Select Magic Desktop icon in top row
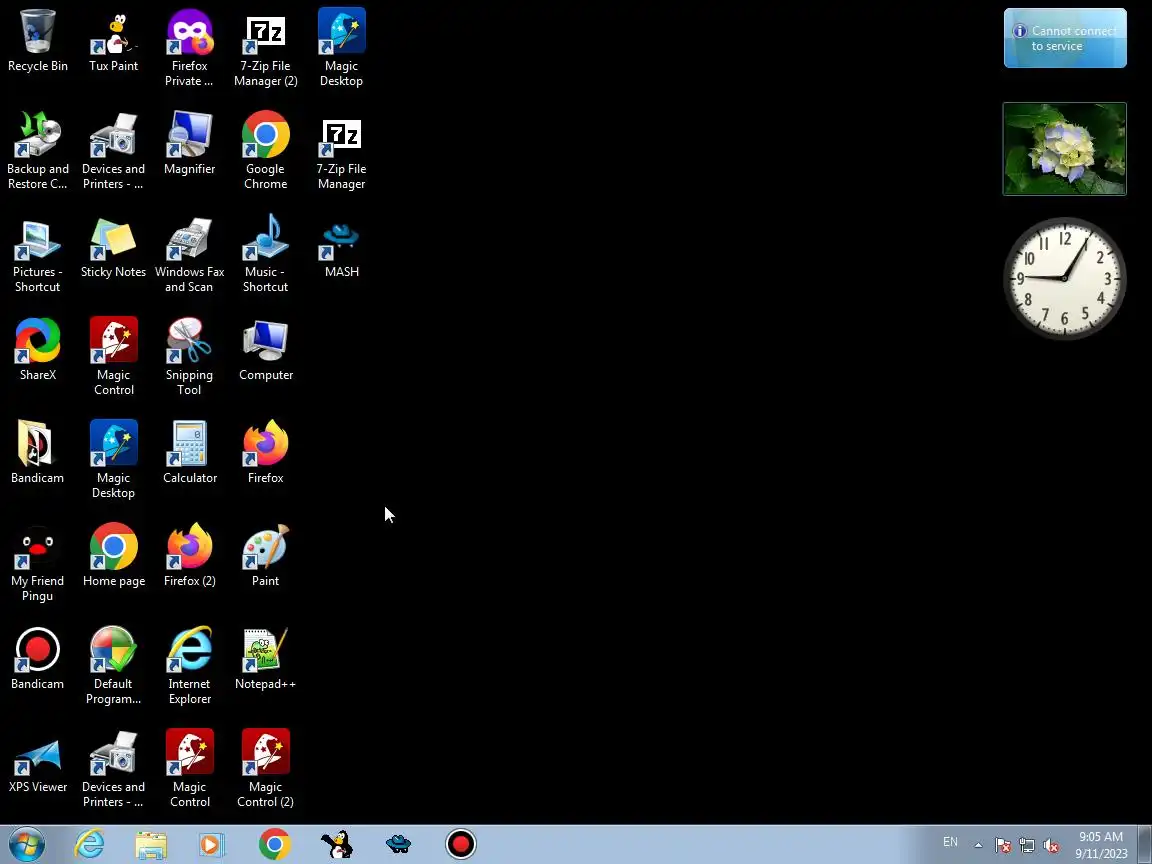 [341, 48]
